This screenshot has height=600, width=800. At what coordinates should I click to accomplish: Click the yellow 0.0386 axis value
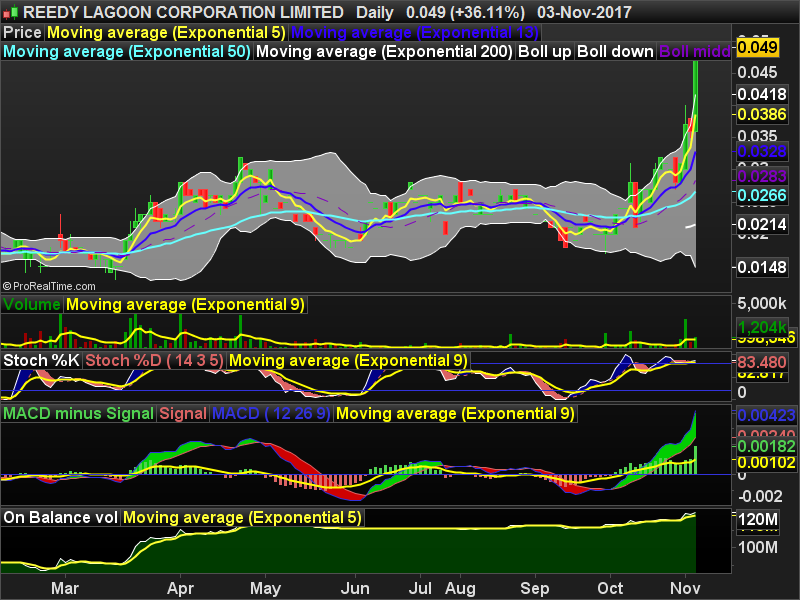(762, 114)
